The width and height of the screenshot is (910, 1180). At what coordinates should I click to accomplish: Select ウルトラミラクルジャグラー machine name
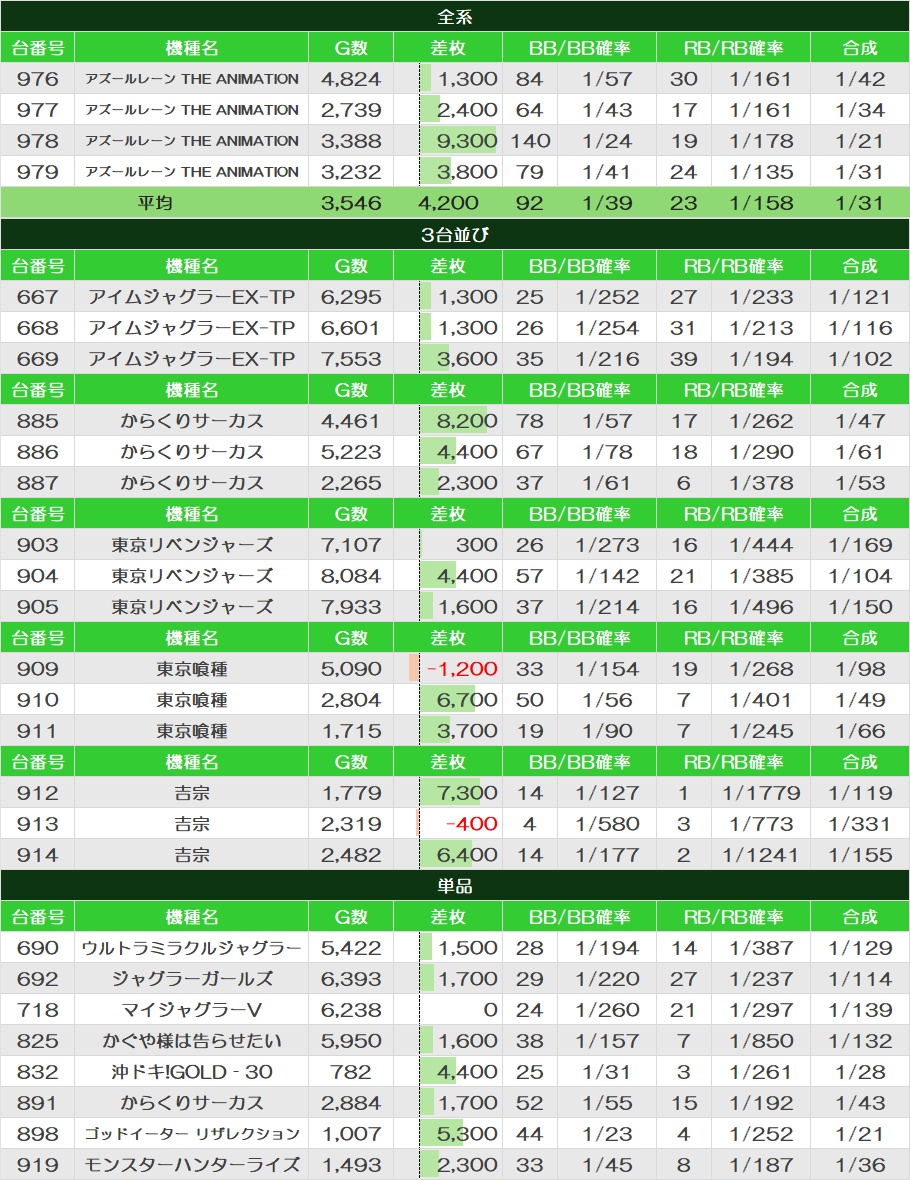tap(191, 948)
